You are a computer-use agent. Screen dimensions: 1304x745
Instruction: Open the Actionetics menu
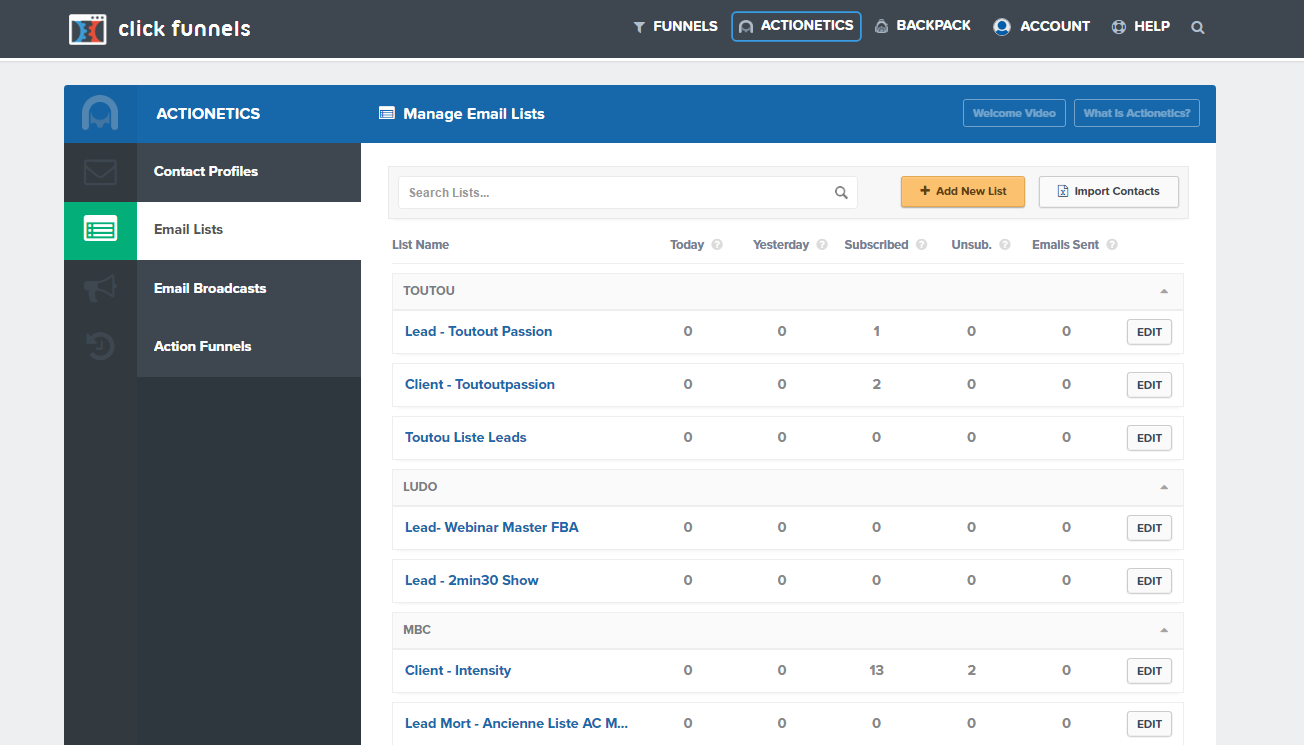tap(796, 26)
